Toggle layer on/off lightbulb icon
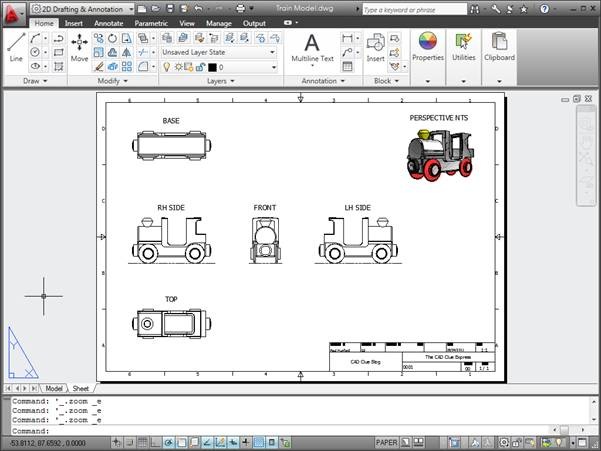Screen dimensions: 601x451 tap(167, 67)
